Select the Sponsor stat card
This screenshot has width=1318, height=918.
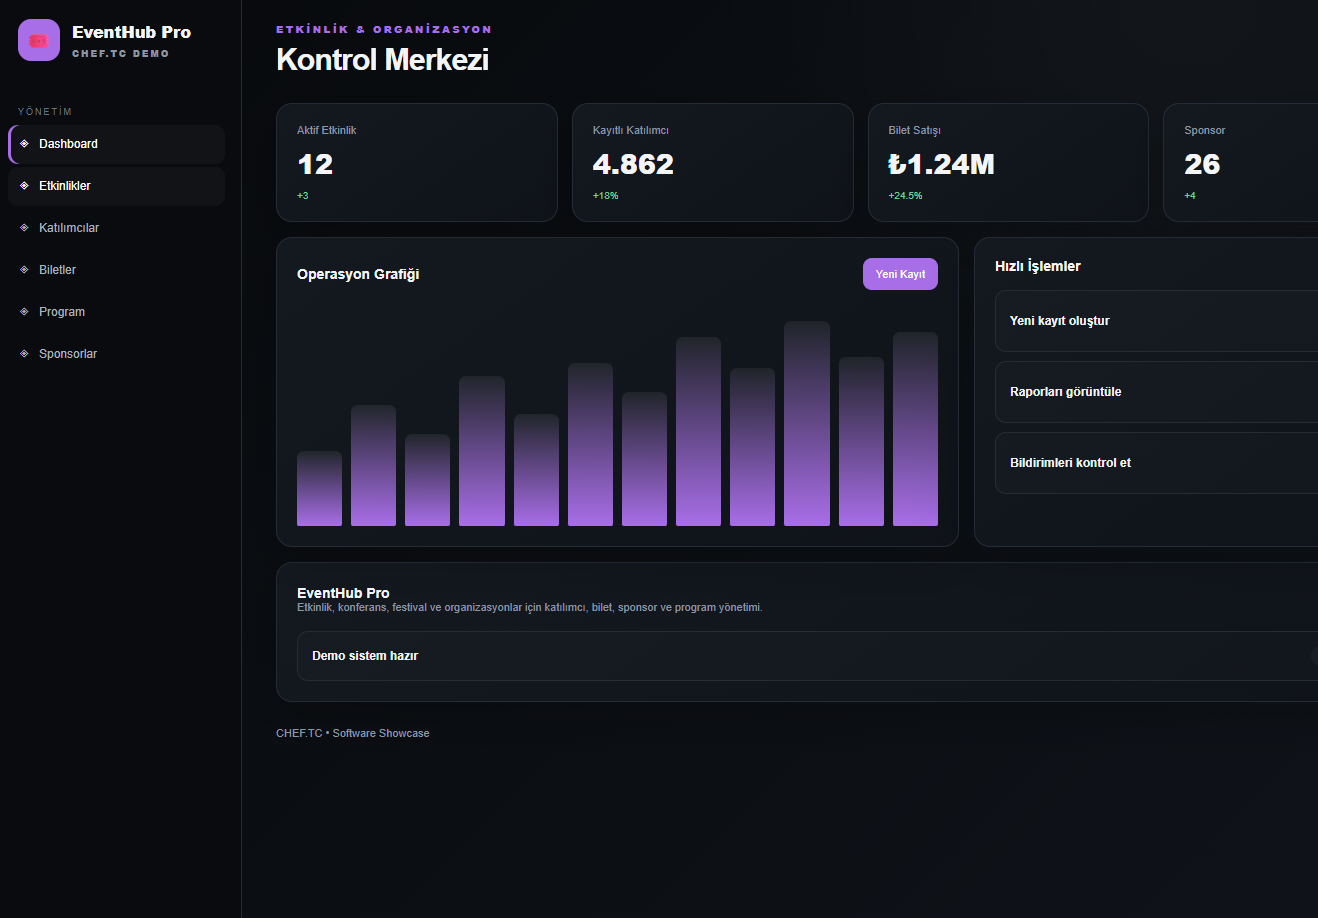point(1240,162)
